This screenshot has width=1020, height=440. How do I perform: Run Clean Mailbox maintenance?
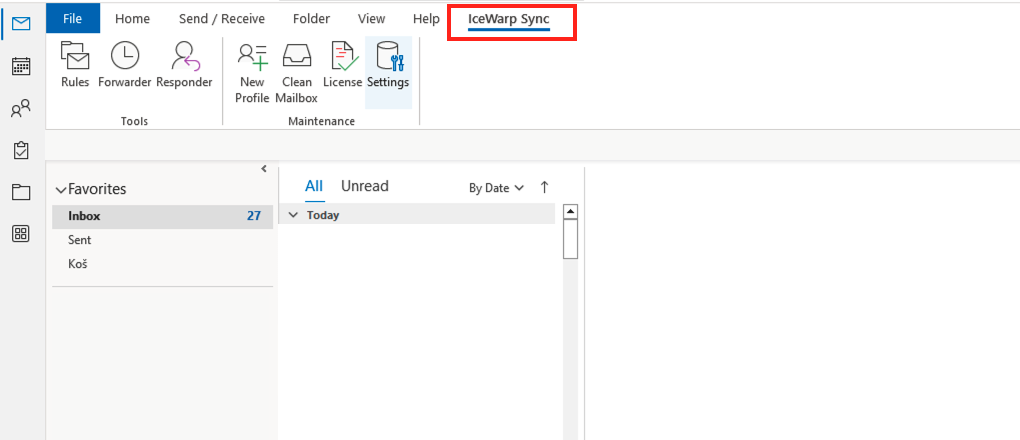[297, 73]
